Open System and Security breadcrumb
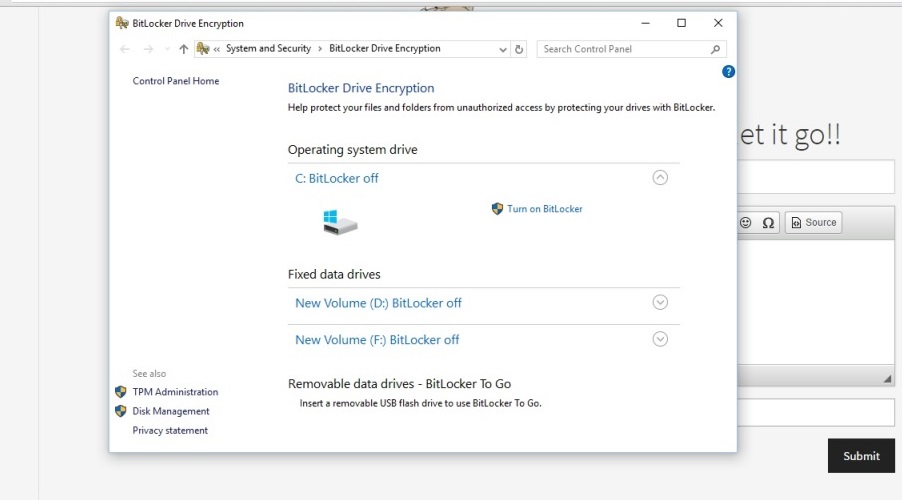The height and width of the screenshot is (500, 902). pos(268,48)
